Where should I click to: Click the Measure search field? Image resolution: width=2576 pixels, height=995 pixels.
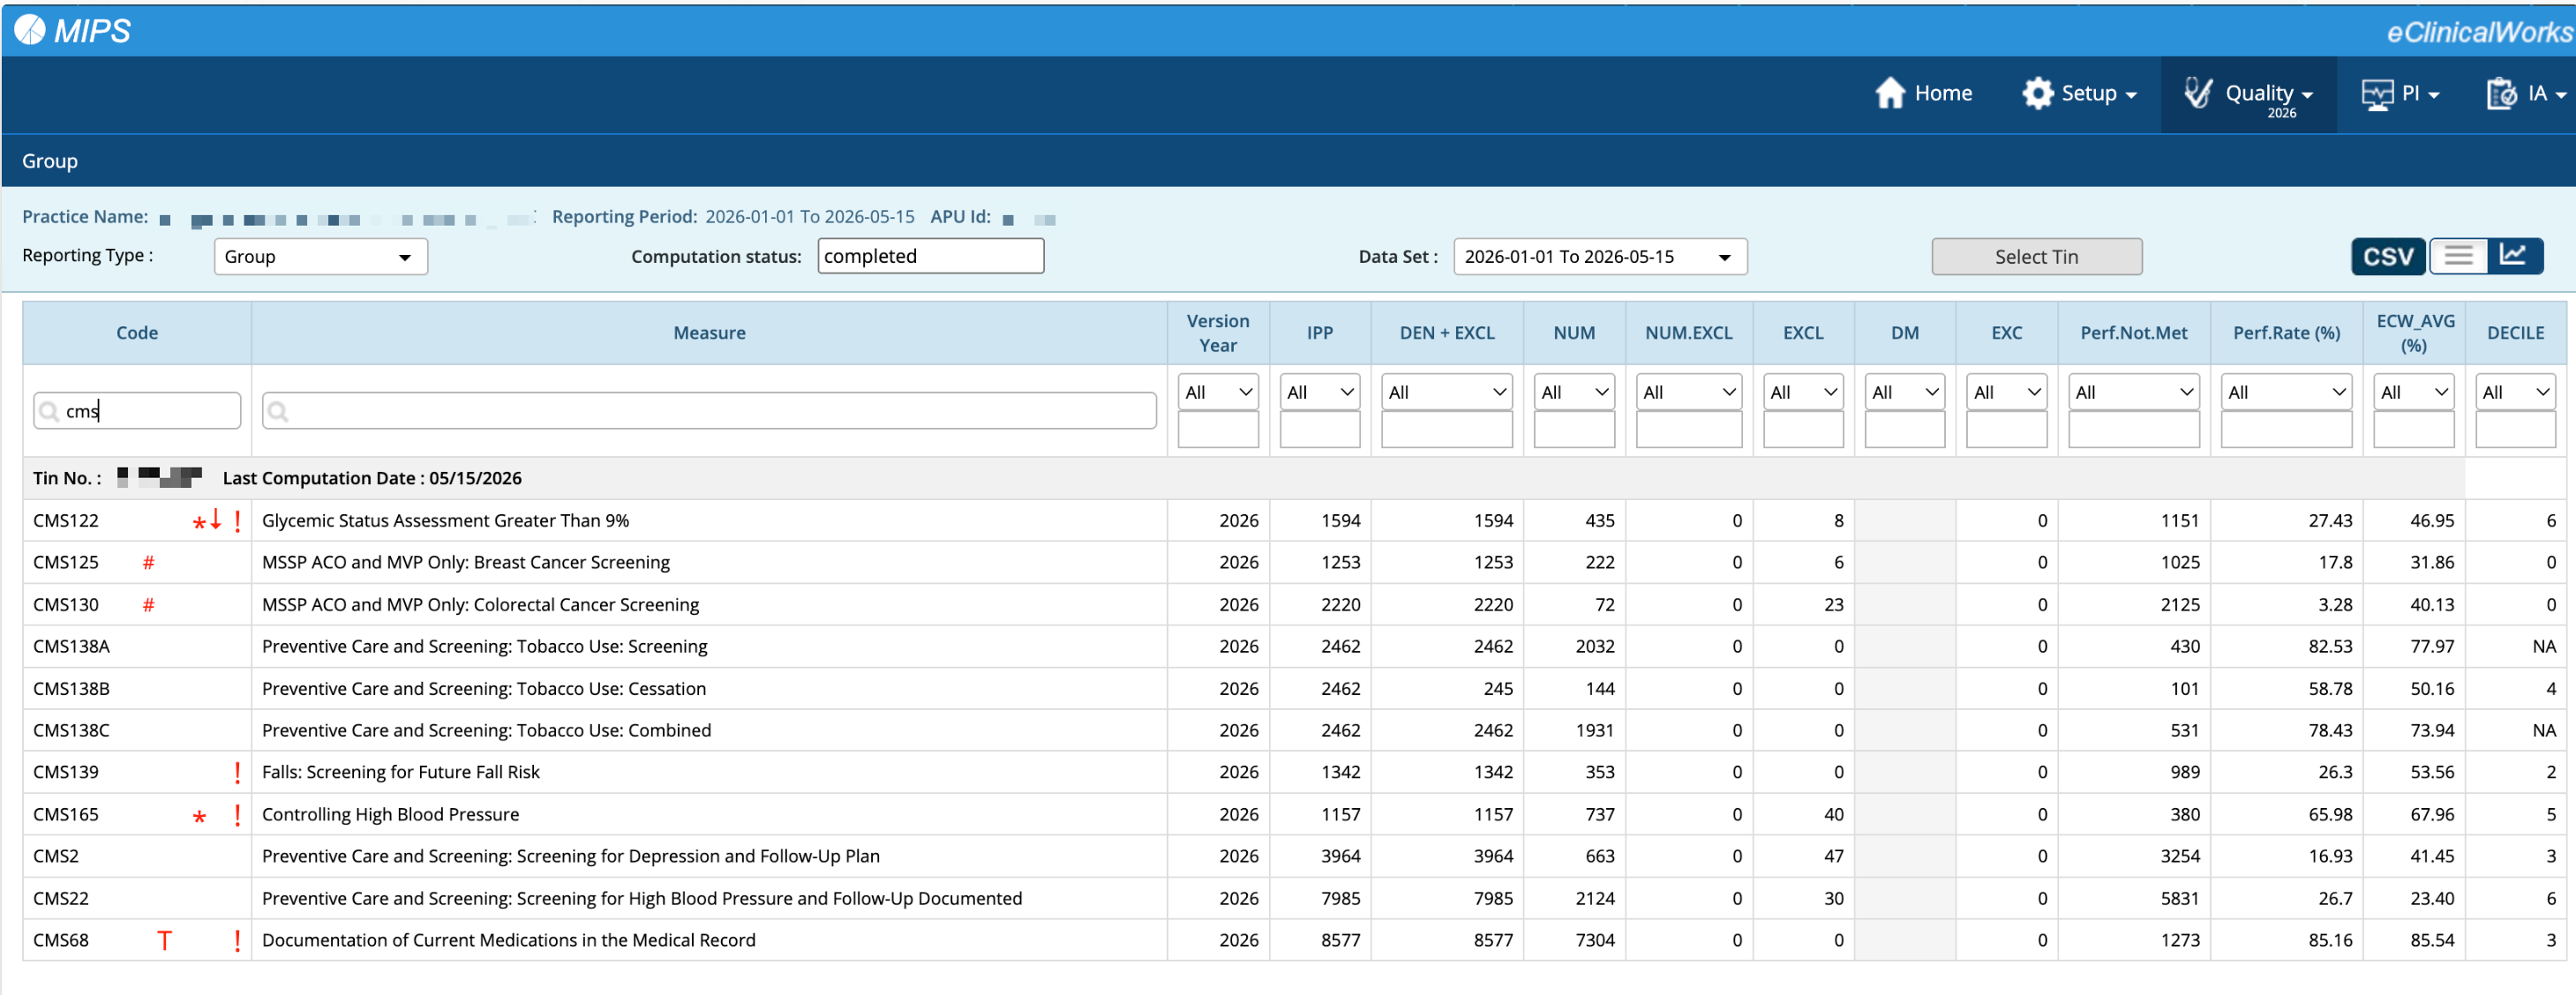pos(709,411)
